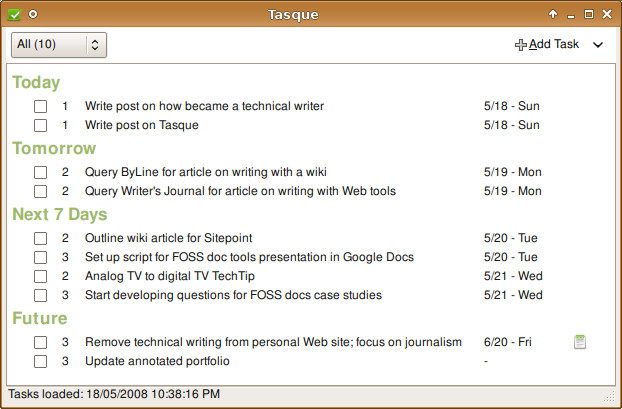Mark 'Outline wiki article for Sitepoint' complete

tap(40, 238)
